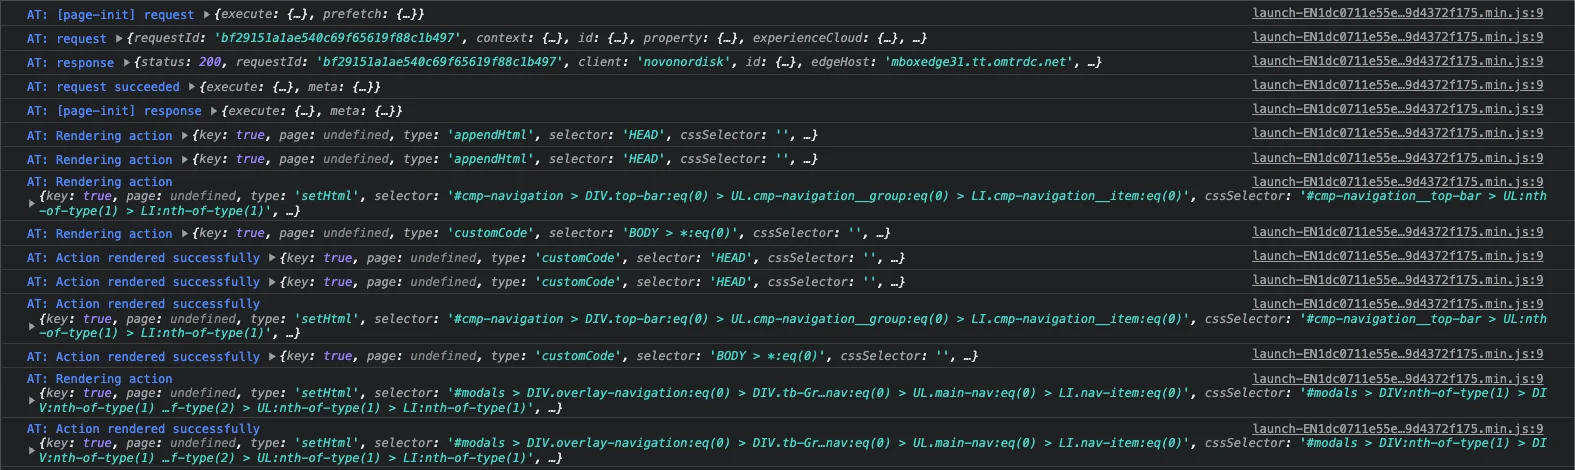1575x470 pixels.
Task: Open source link for Rendering action #modals row
Action: pos(1397,379)
